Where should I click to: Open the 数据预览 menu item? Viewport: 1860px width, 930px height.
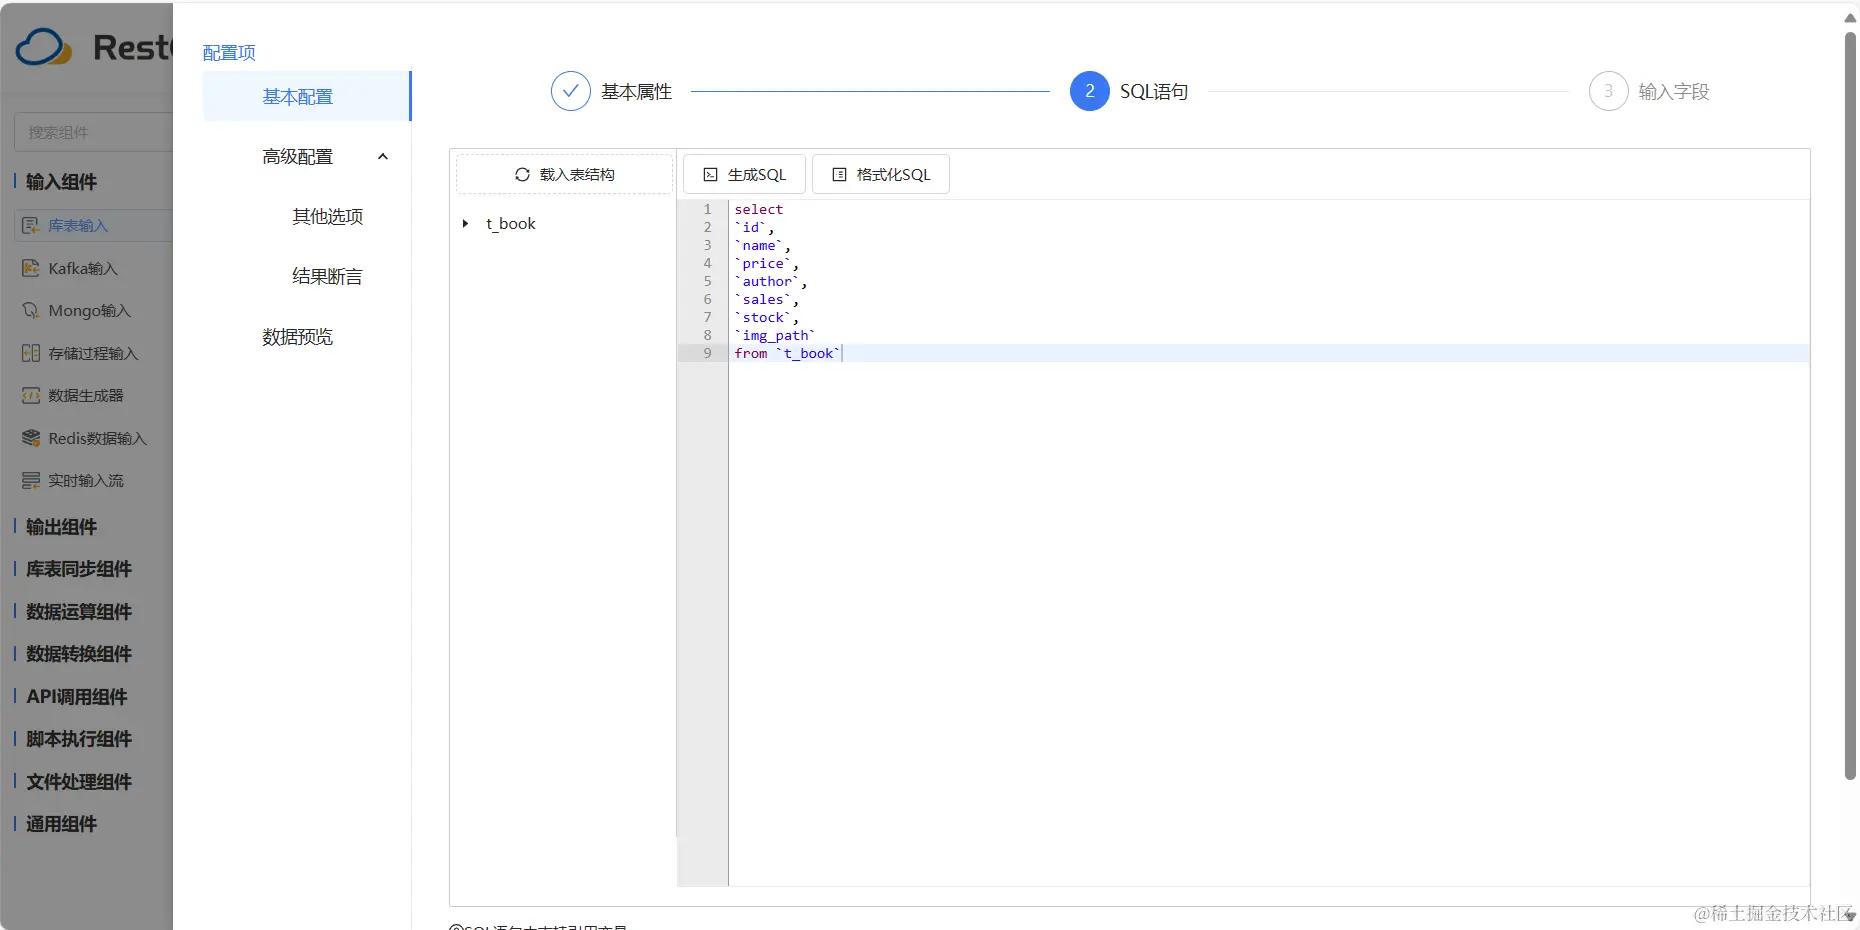click(297, 336)
